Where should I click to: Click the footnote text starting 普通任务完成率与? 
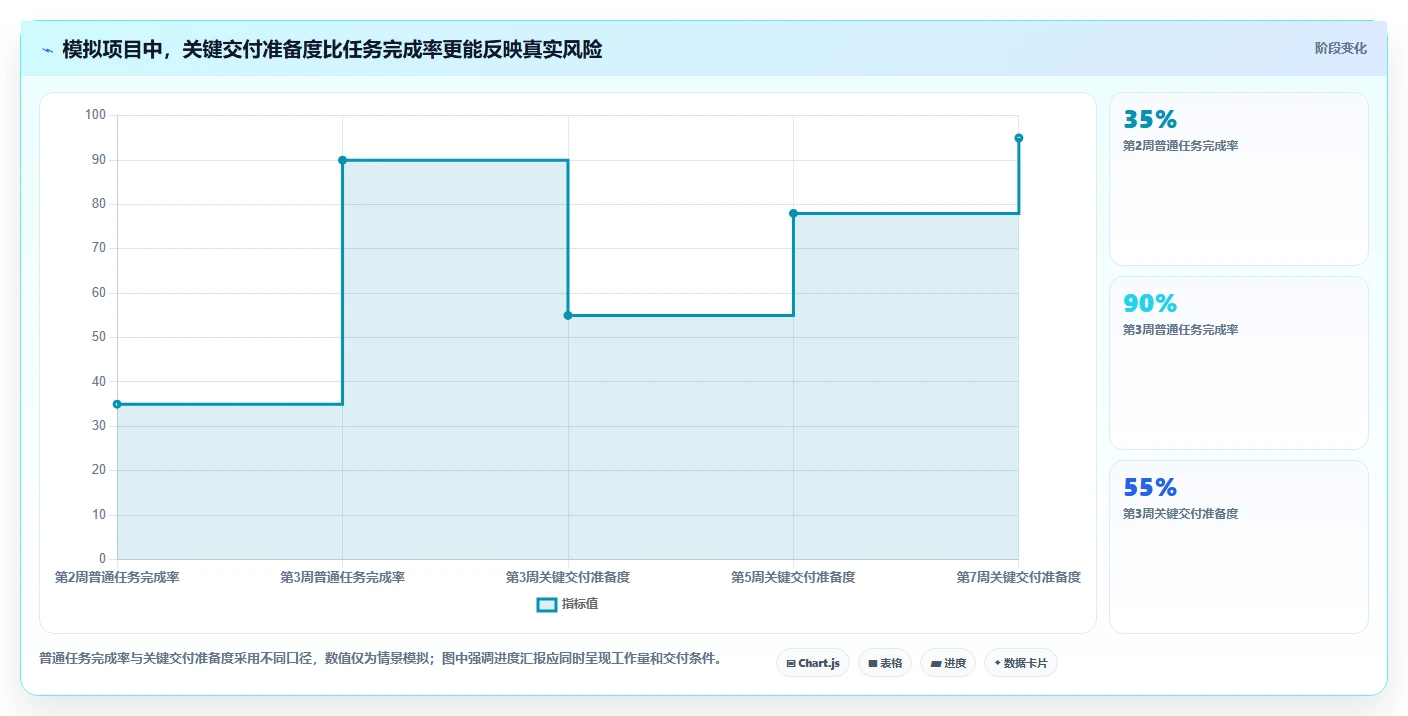[380, 659]
